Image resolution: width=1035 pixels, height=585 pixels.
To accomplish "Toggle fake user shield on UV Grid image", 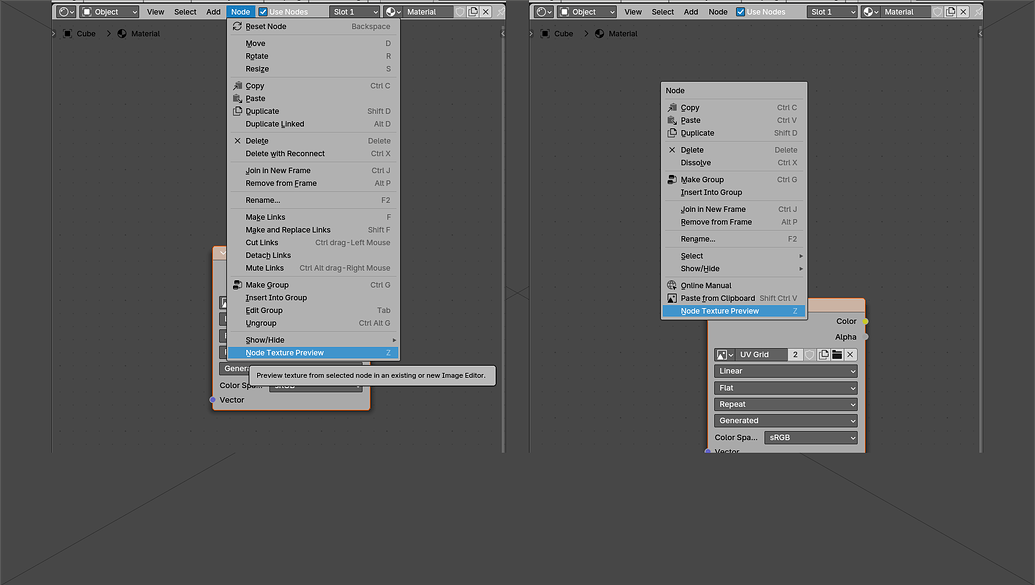I will [809, 355].
